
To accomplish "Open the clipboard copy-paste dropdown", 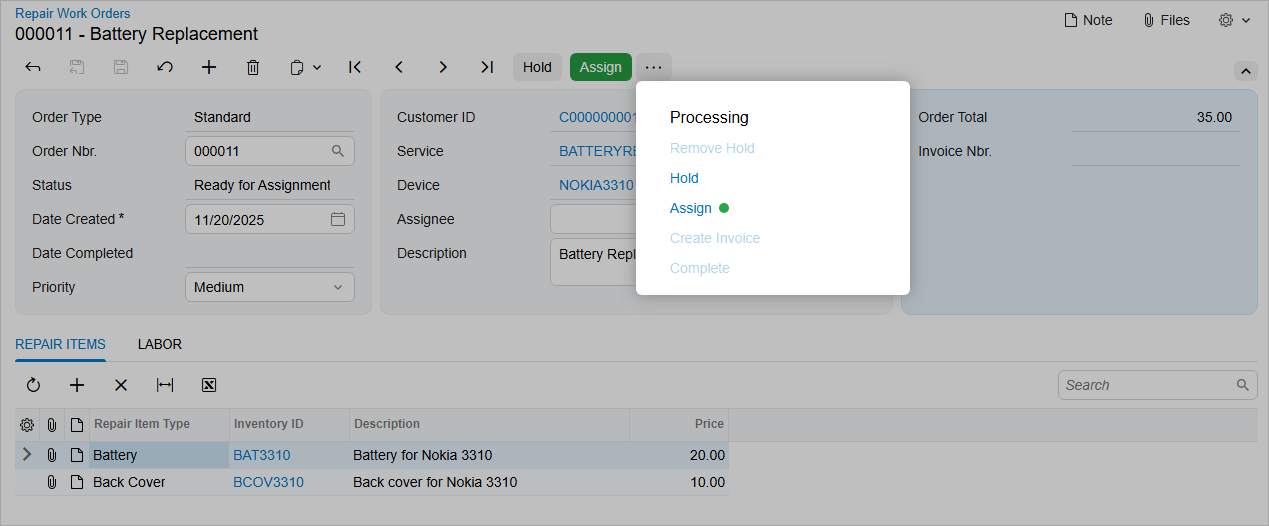I will [x=305, y=67].
